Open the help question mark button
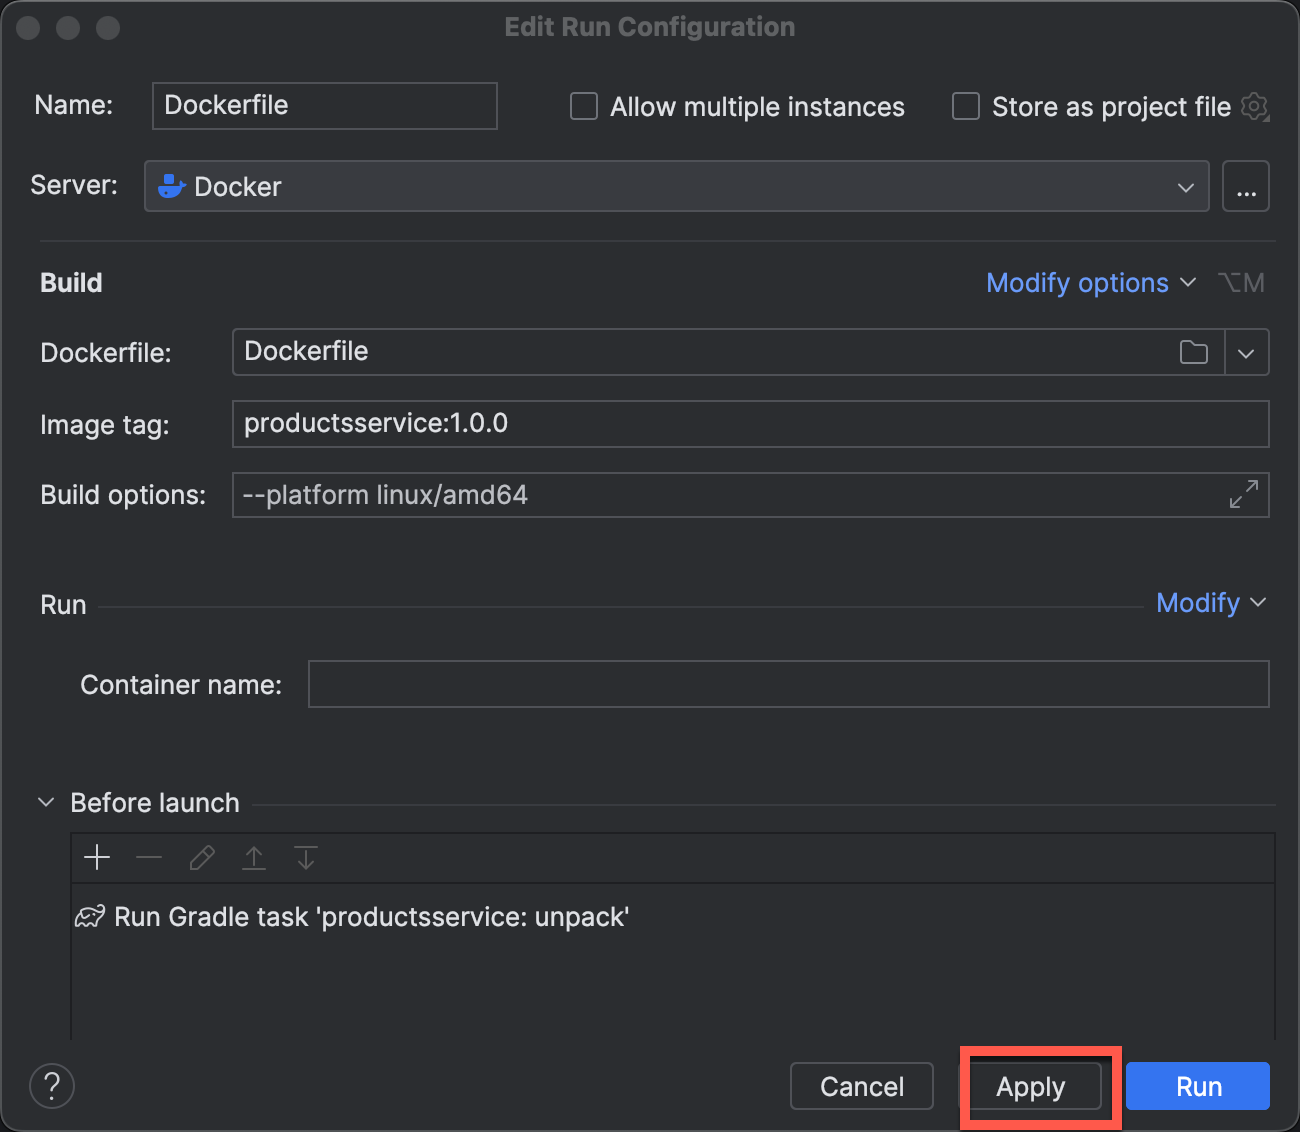The image size is (1300, 1132). click(52, 1086)
